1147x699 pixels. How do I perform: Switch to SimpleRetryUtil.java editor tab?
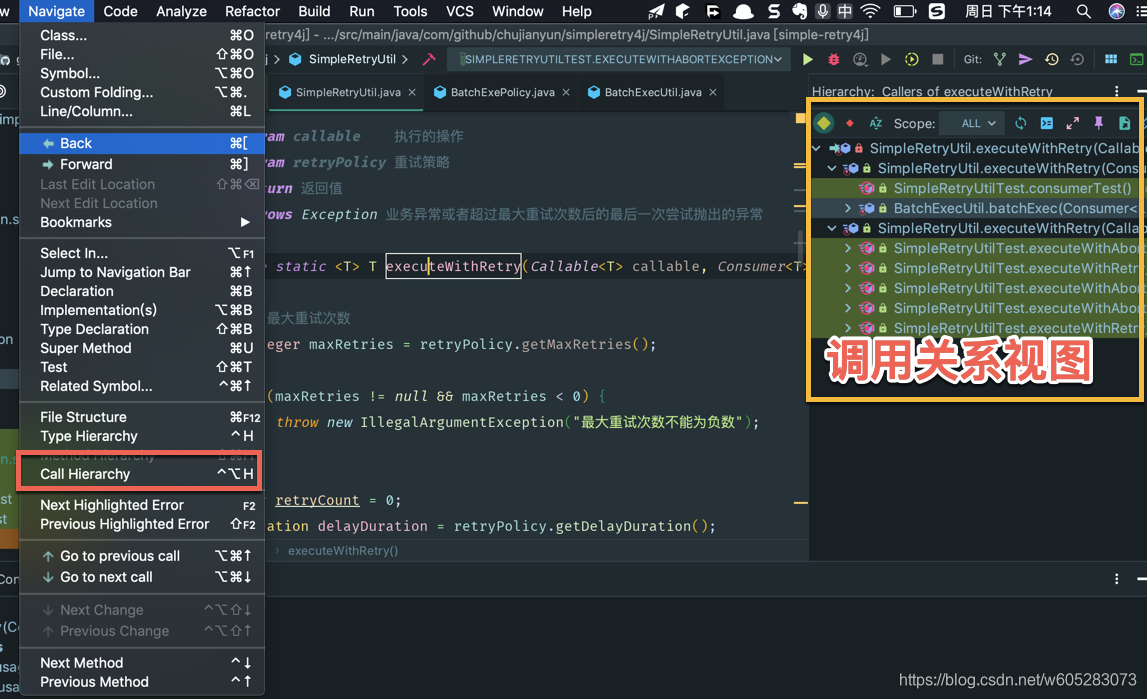pyautogui.click(x=347, y=92)
